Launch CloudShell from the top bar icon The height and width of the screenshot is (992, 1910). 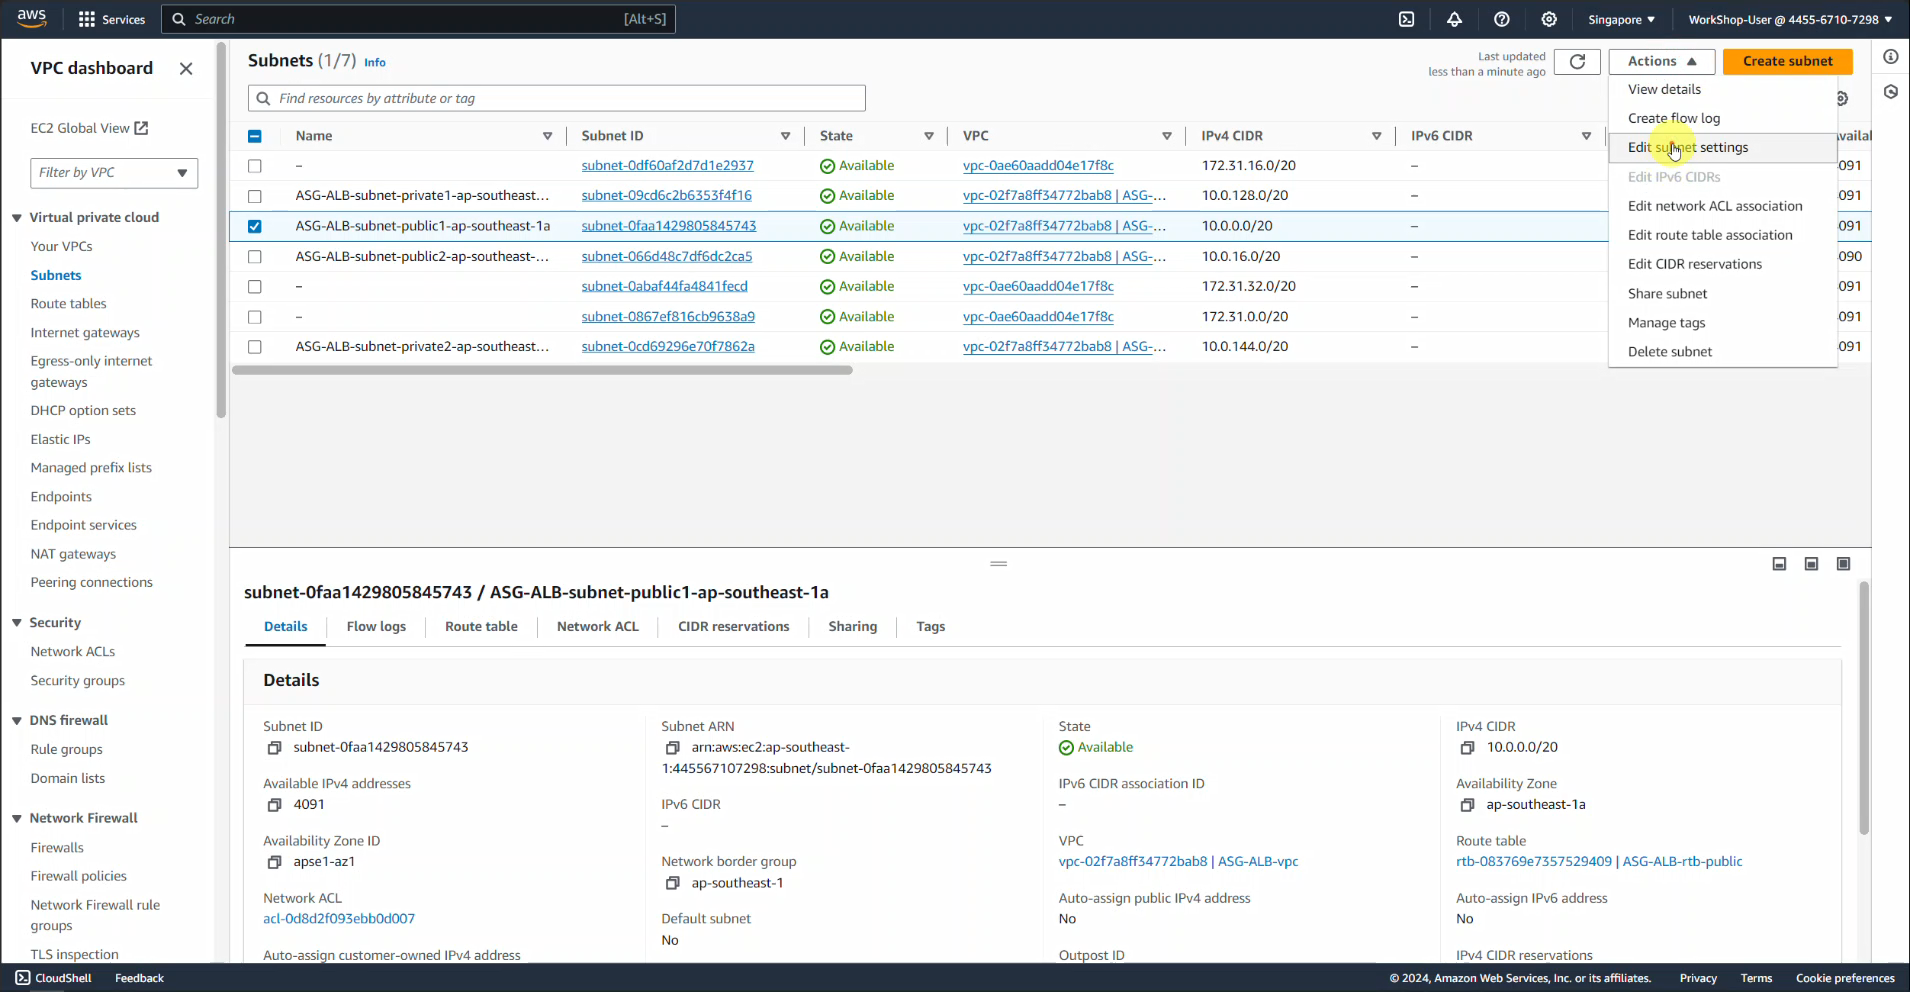pyautogui.click(x=1406, y=19)
